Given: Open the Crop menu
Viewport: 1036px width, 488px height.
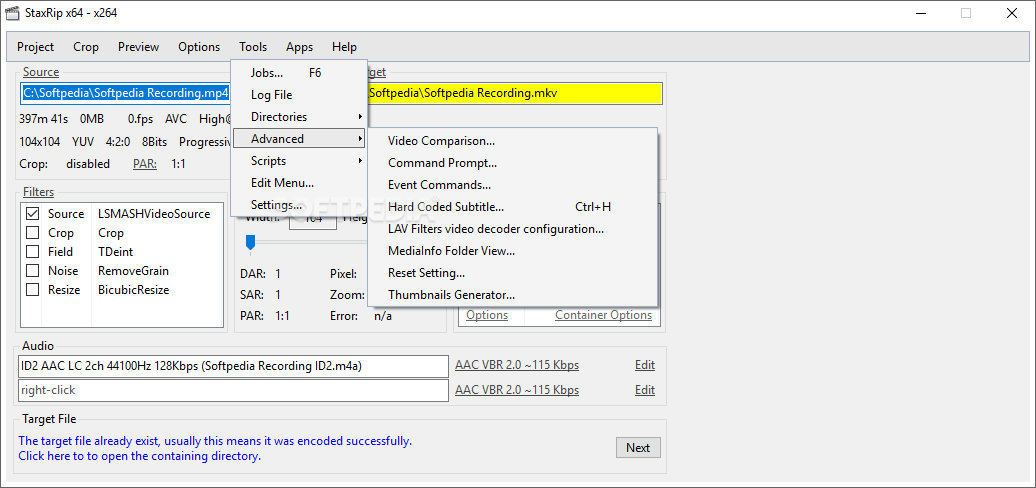Looking at the screenshot, I should click(86, 47).
